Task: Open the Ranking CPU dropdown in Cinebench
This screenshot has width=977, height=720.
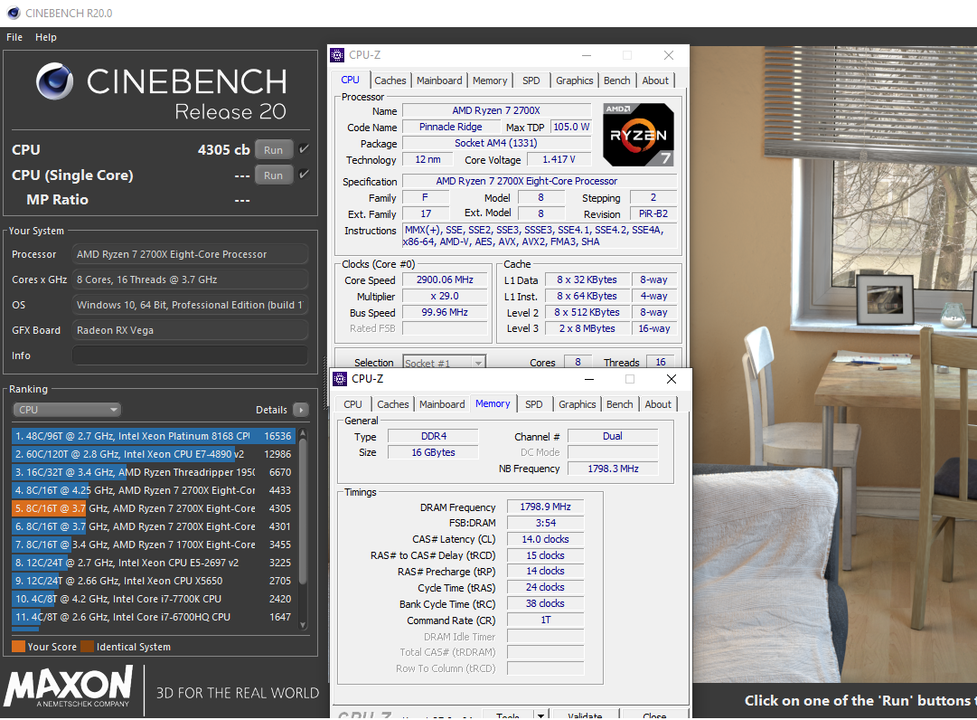Action: [x=67, y=410]
